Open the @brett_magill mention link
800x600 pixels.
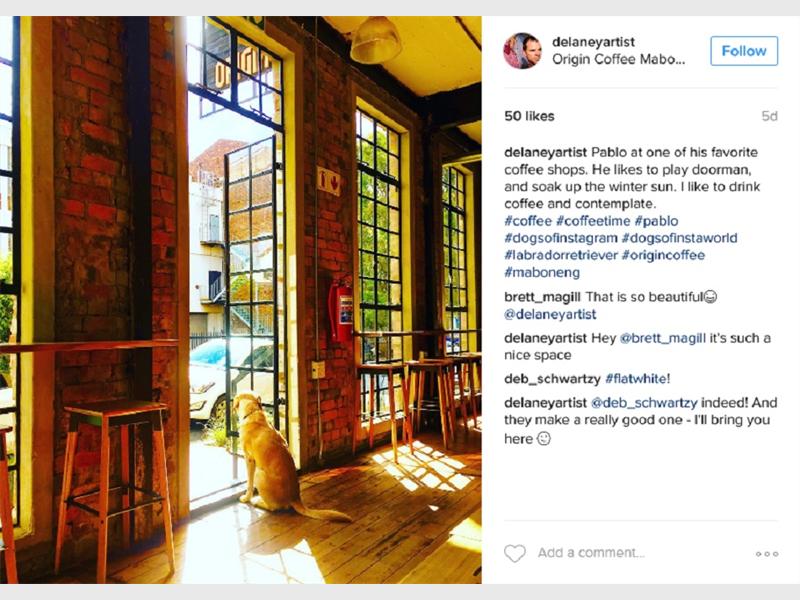[662, 338]
